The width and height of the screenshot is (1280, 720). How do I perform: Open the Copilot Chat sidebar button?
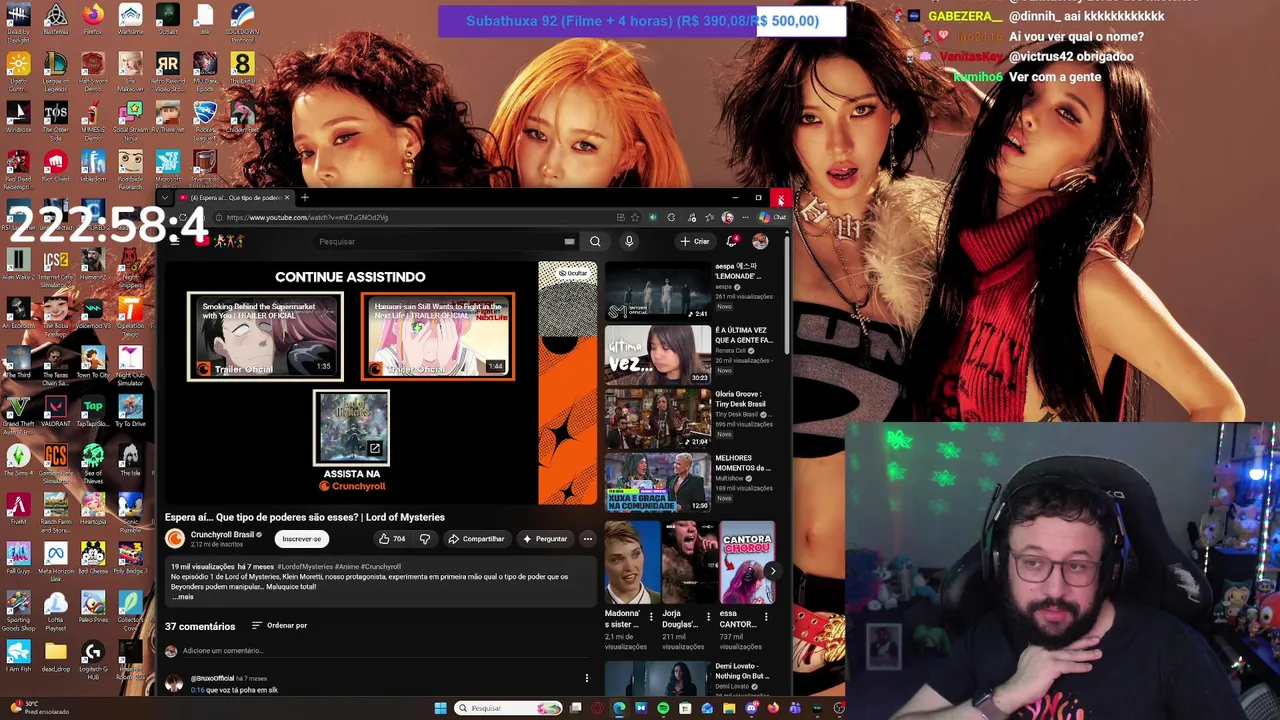tap(773, 217)
